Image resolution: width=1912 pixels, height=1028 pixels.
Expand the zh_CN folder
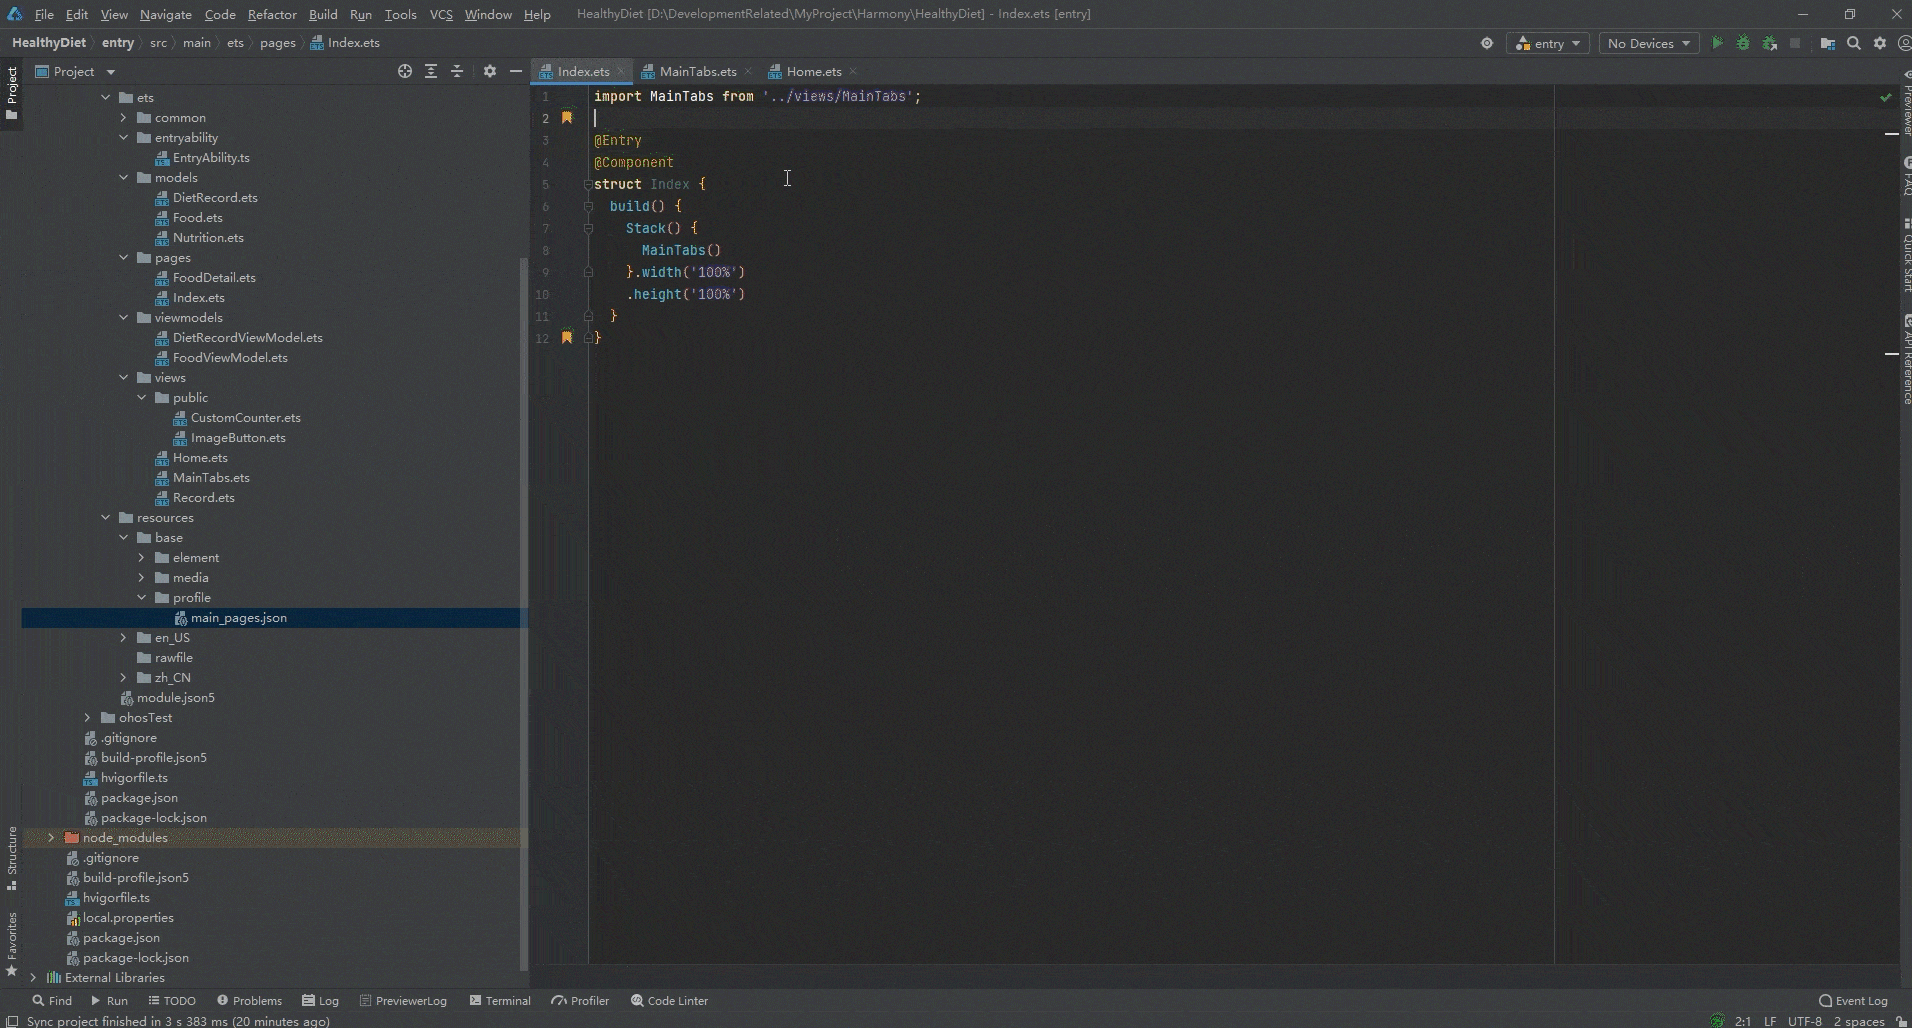(x=123, y=678)
